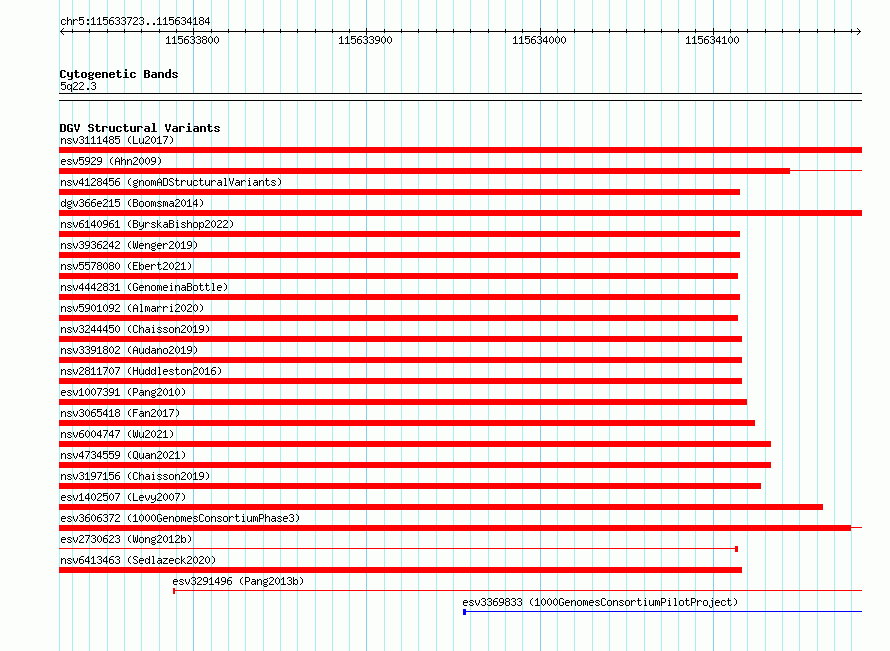
Task: Click the red bar under nsv6140961
Action: coord(400,234)
